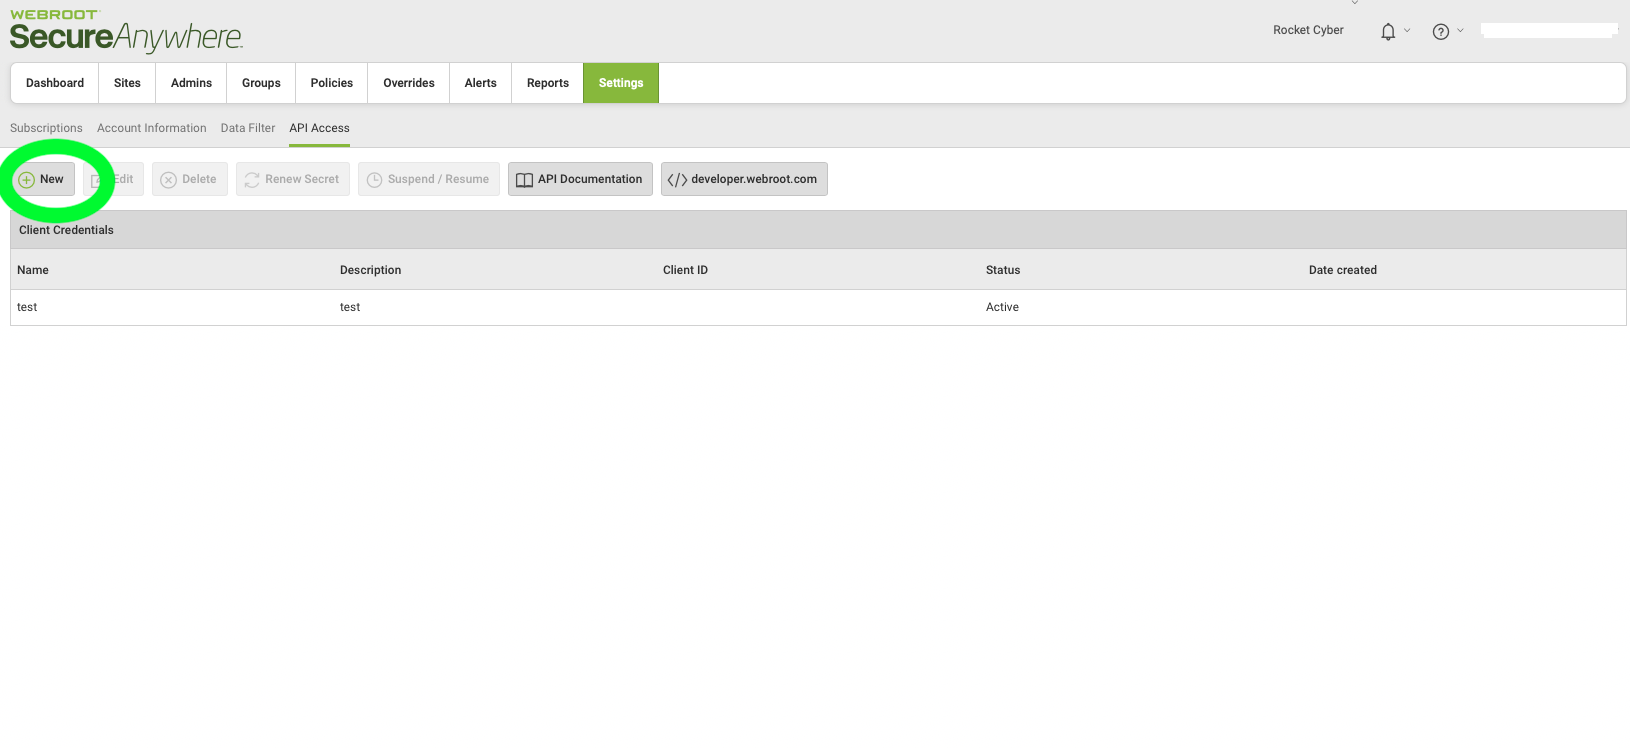Click the 'Active' status cell
The height and width of the screenshot is (748, 1630).
(1002, 307)
